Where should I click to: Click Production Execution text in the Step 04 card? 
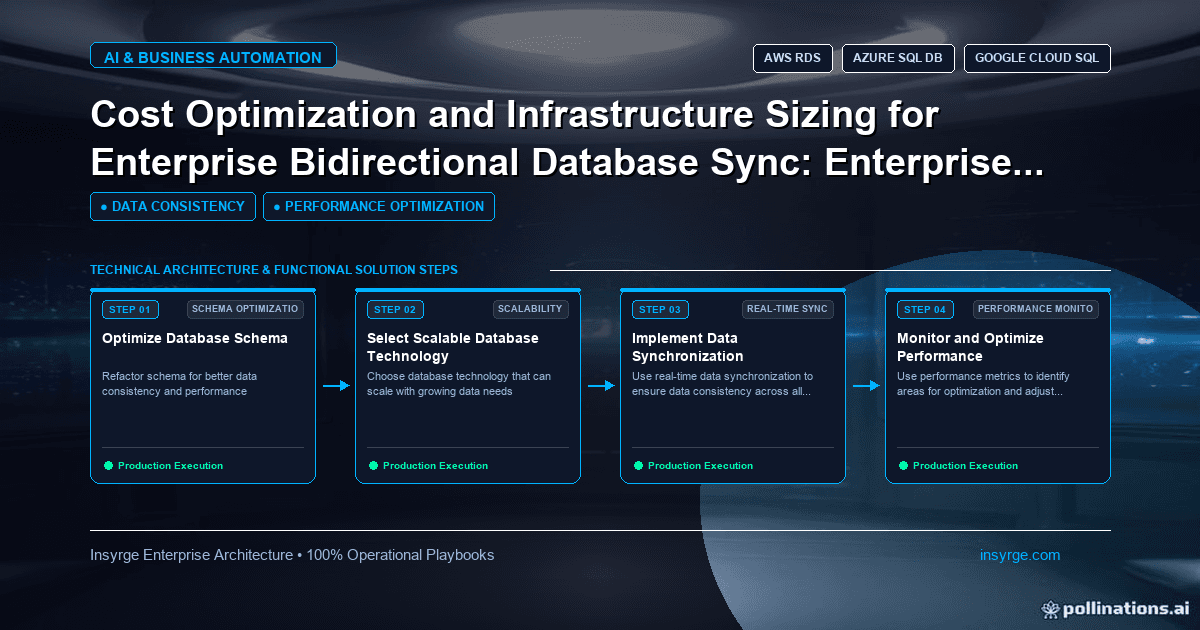[965, 466]
